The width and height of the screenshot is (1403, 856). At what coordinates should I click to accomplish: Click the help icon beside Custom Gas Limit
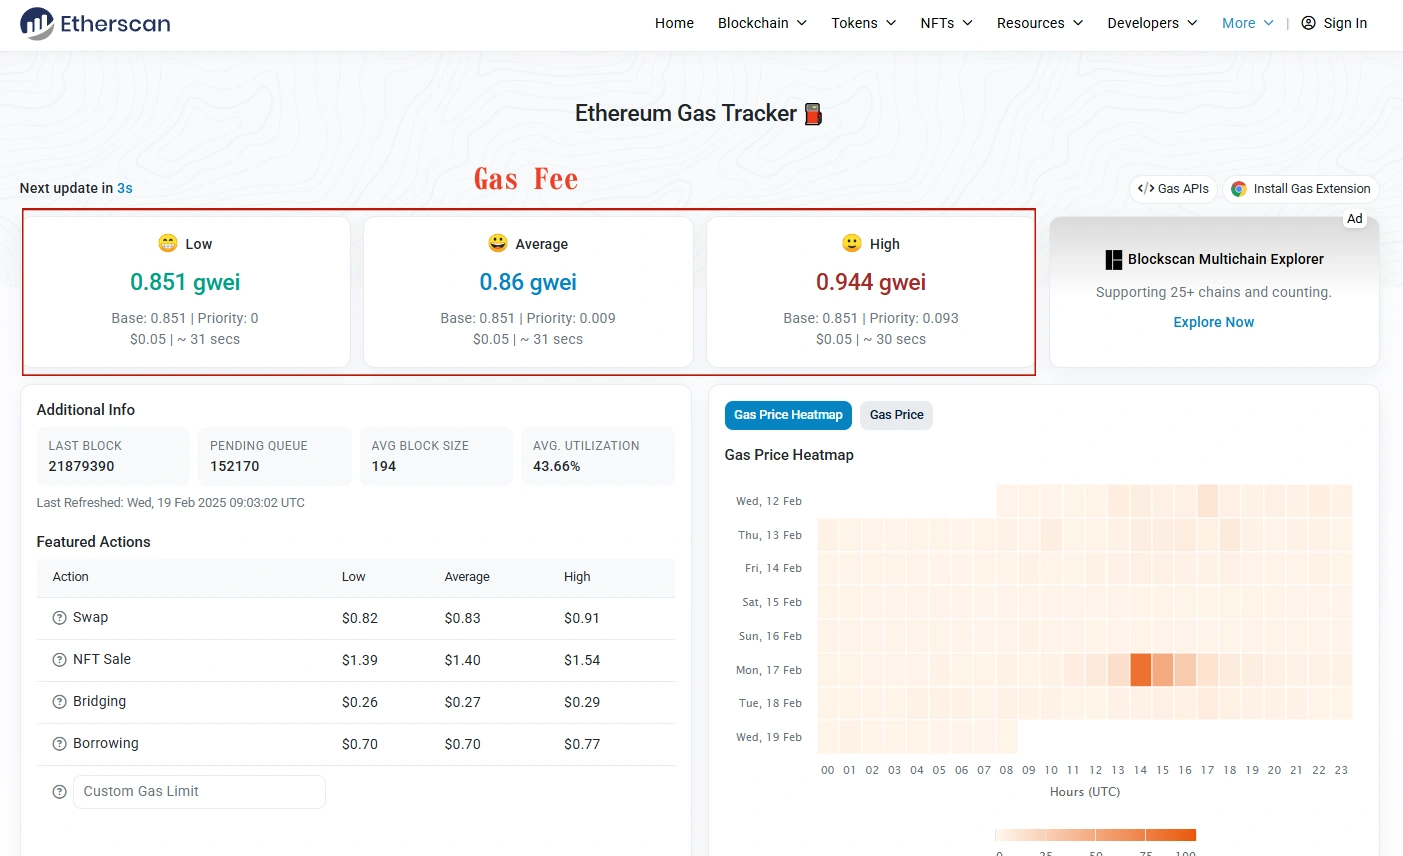59,792
